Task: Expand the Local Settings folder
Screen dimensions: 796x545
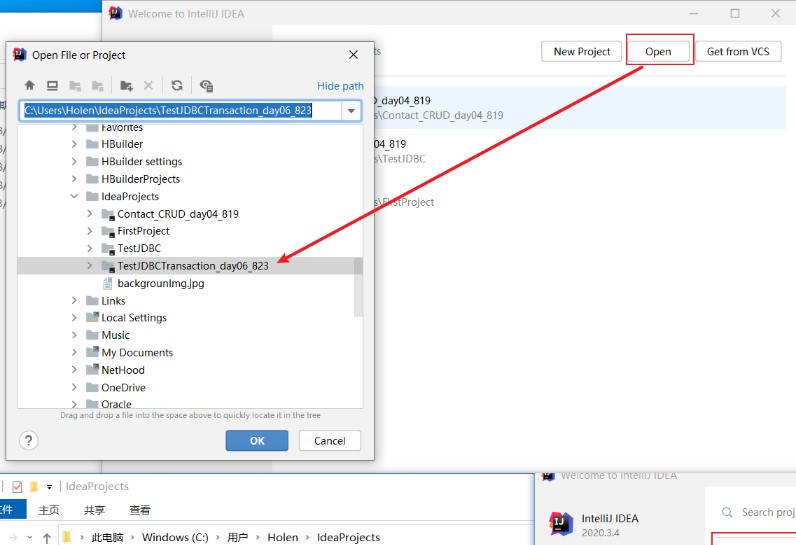Action: [x=74, y=318]
